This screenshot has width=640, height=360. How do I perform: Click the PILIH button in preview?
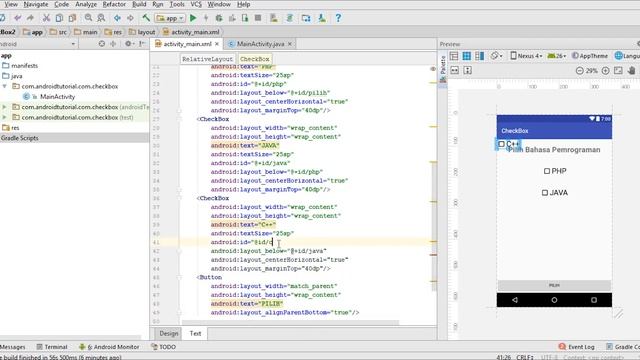tap(554, 285)
